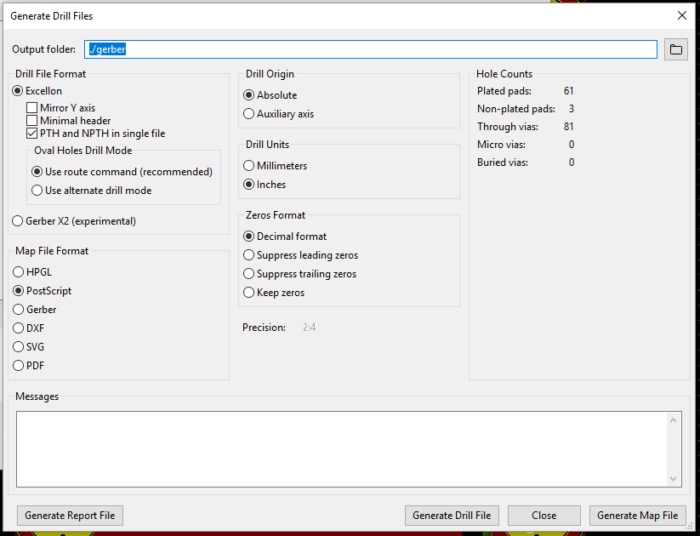Select Gerber X2 (experimental) format

18,221
